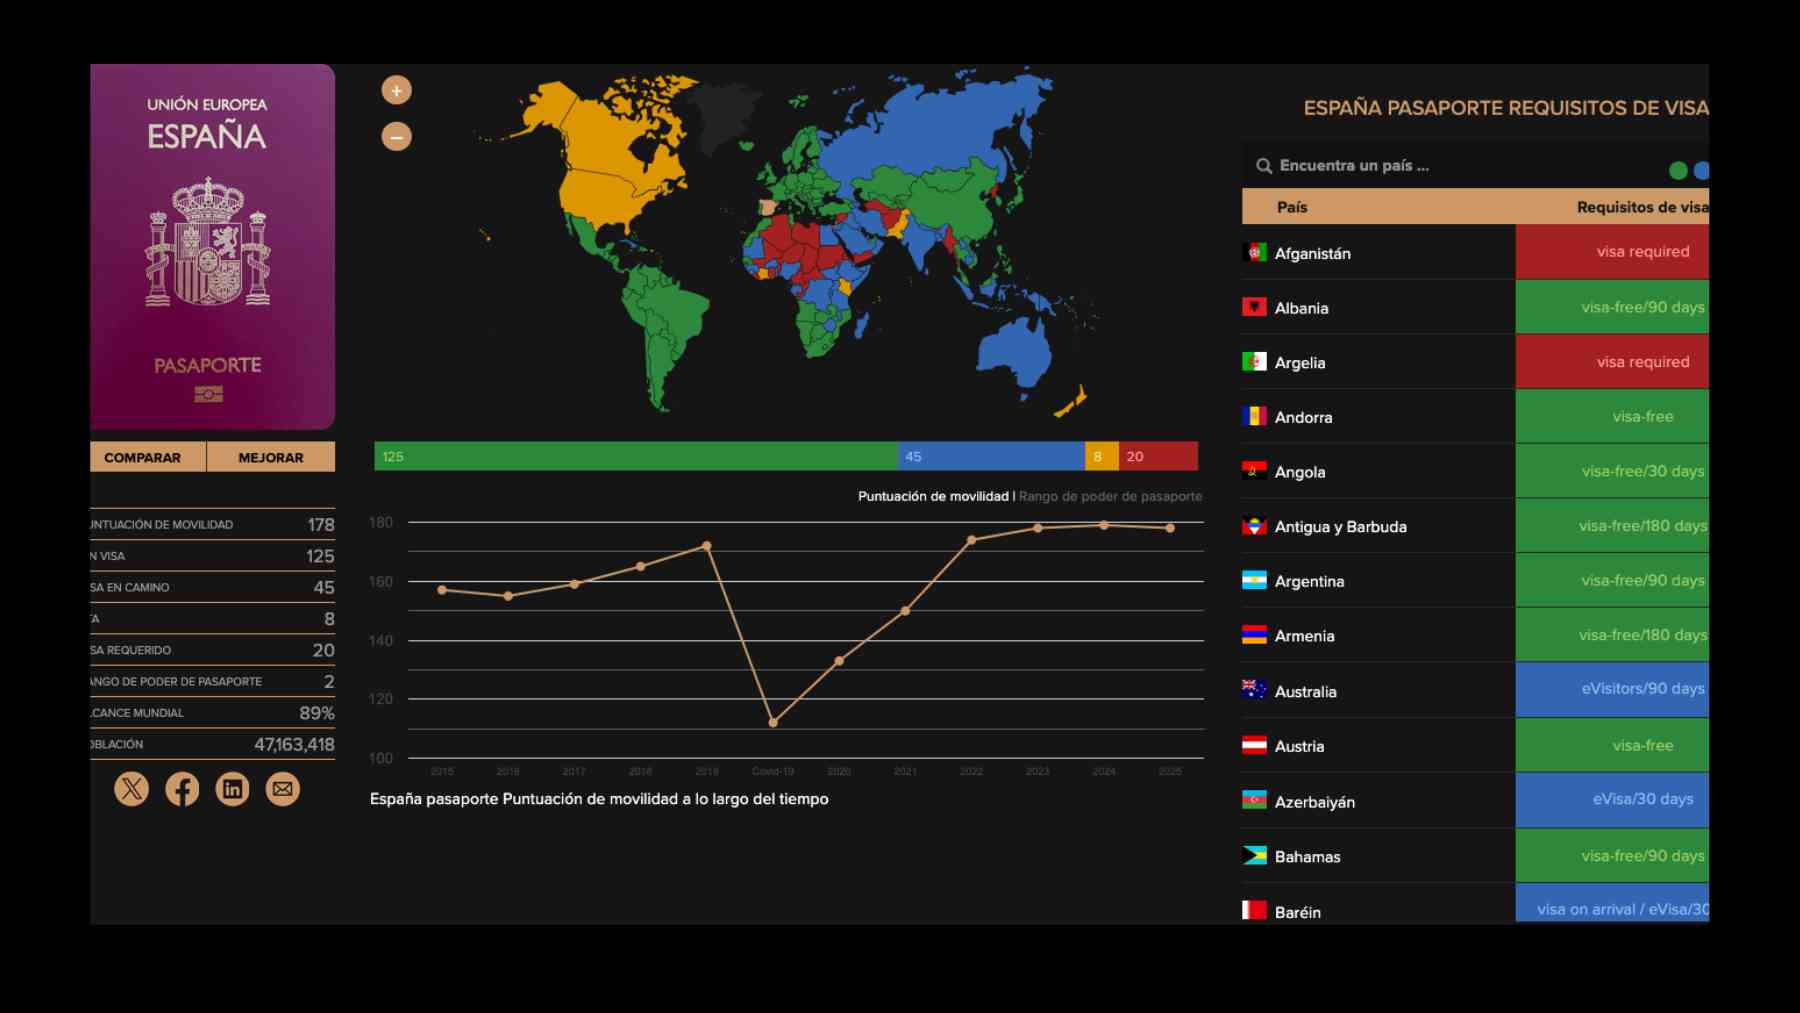Viewport: 1800px width, 1013px height.
Task: Share via the LinkedIn icon
Action: [232, 789]
